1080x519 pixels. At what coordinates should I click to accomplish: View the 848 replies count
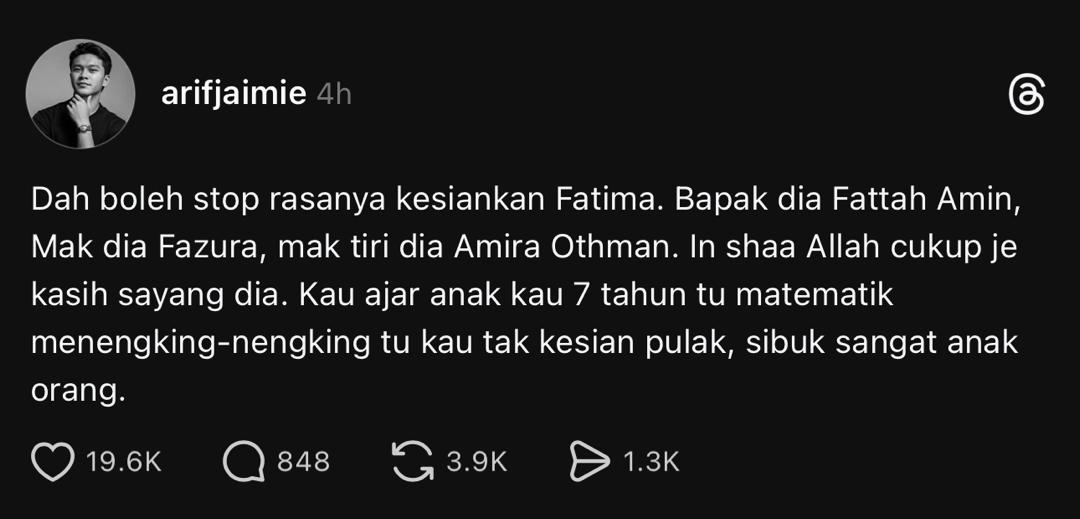coord(303,462)
